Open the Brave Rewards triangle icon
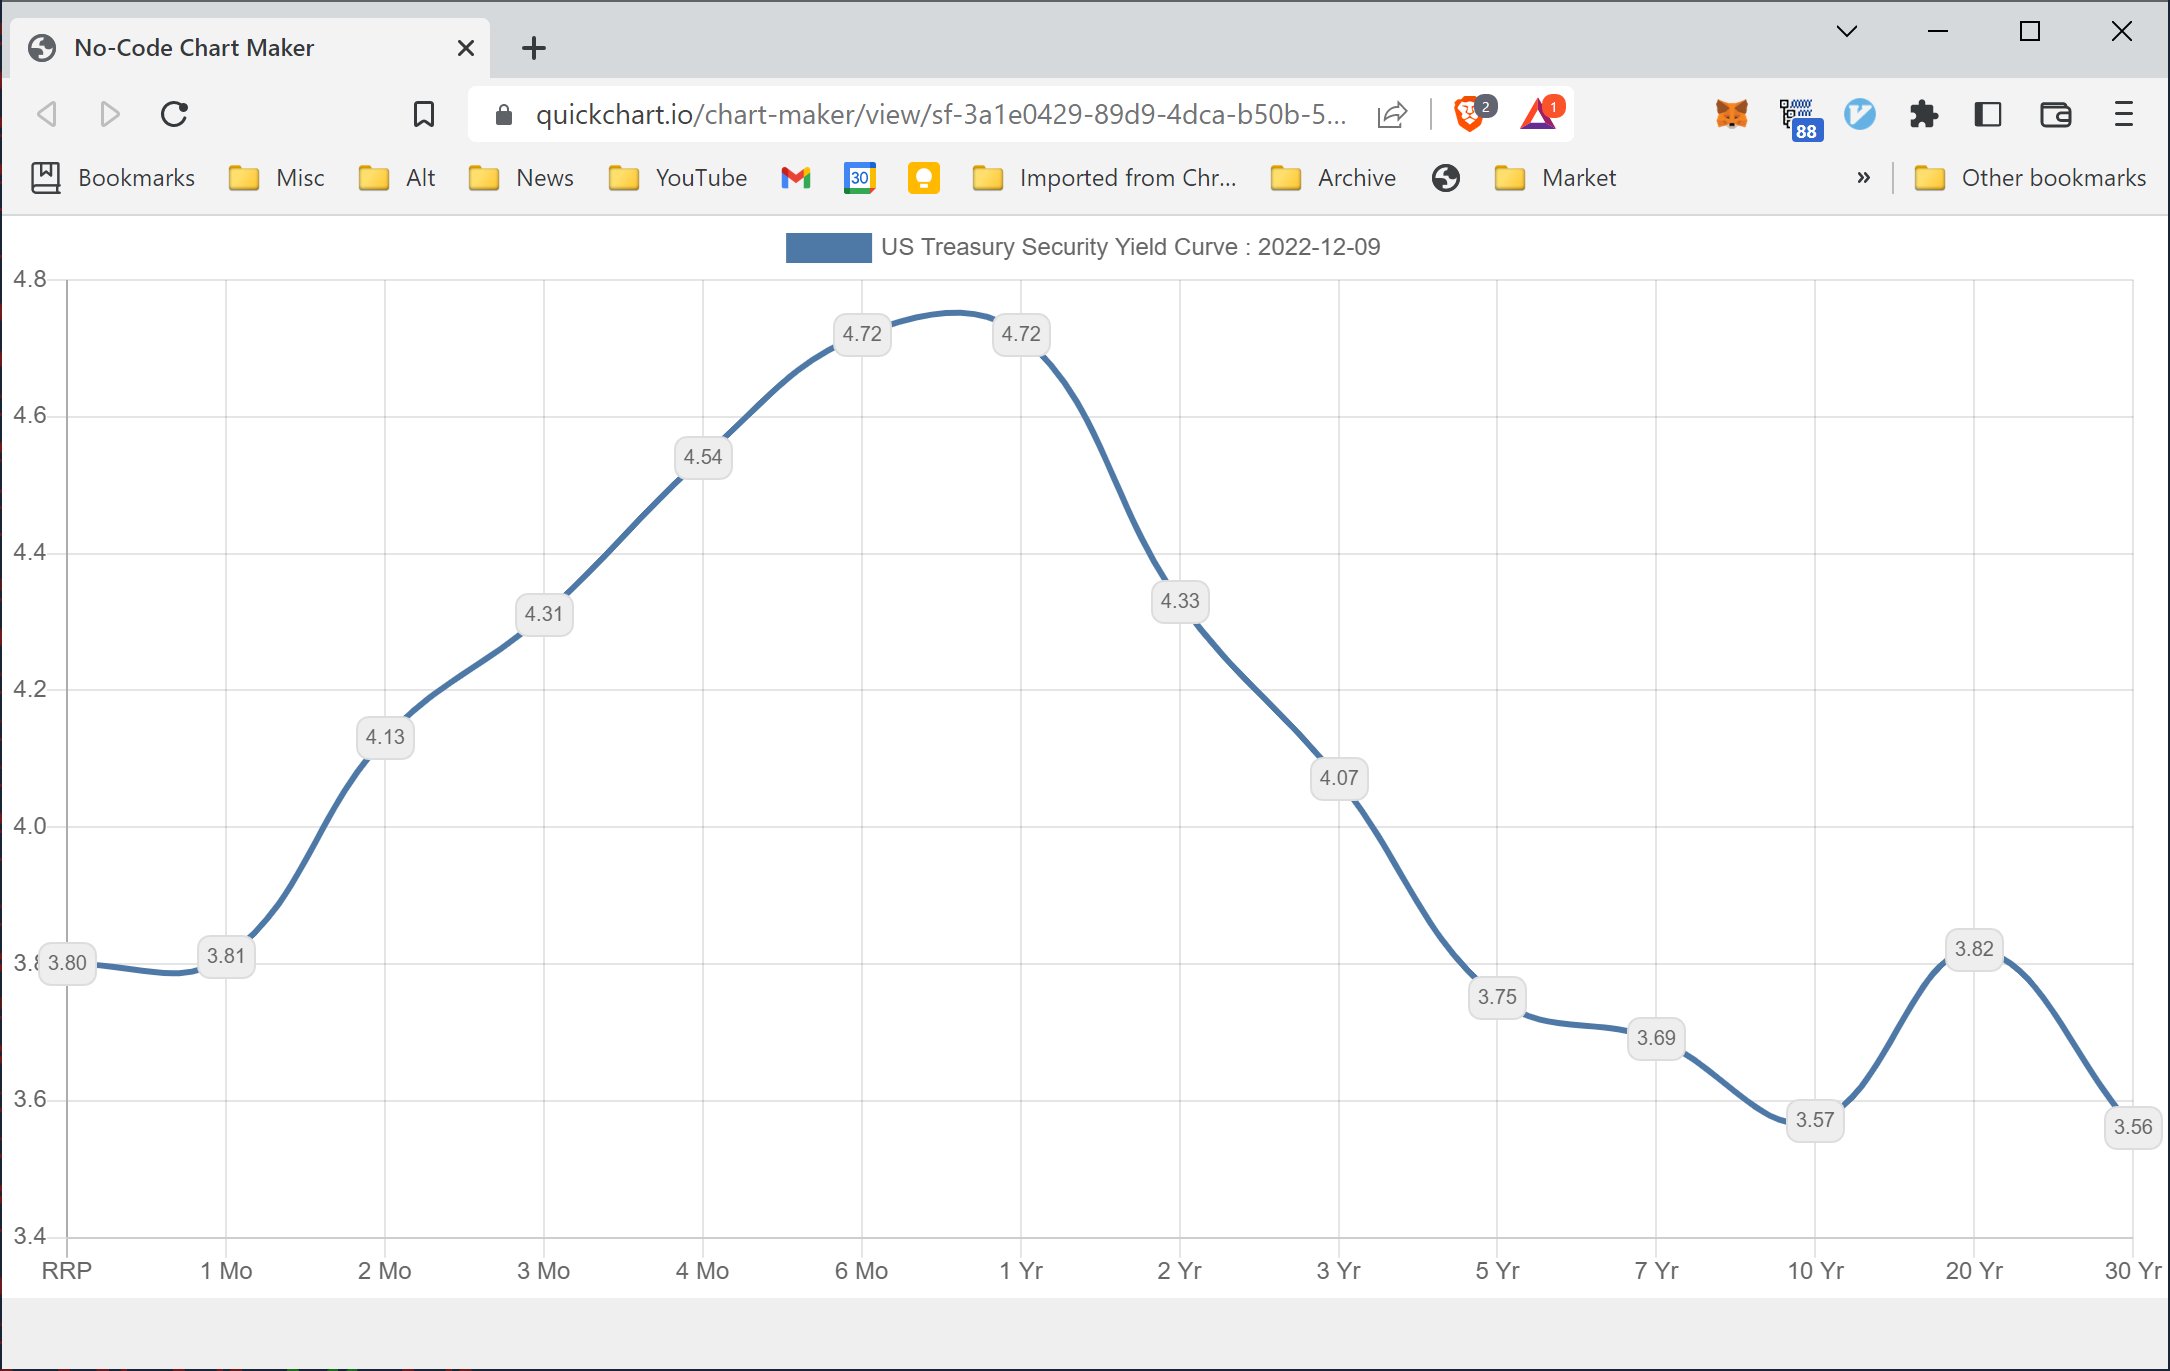The width and height of the screenshot is (2170, 1371). point(1538,115)
